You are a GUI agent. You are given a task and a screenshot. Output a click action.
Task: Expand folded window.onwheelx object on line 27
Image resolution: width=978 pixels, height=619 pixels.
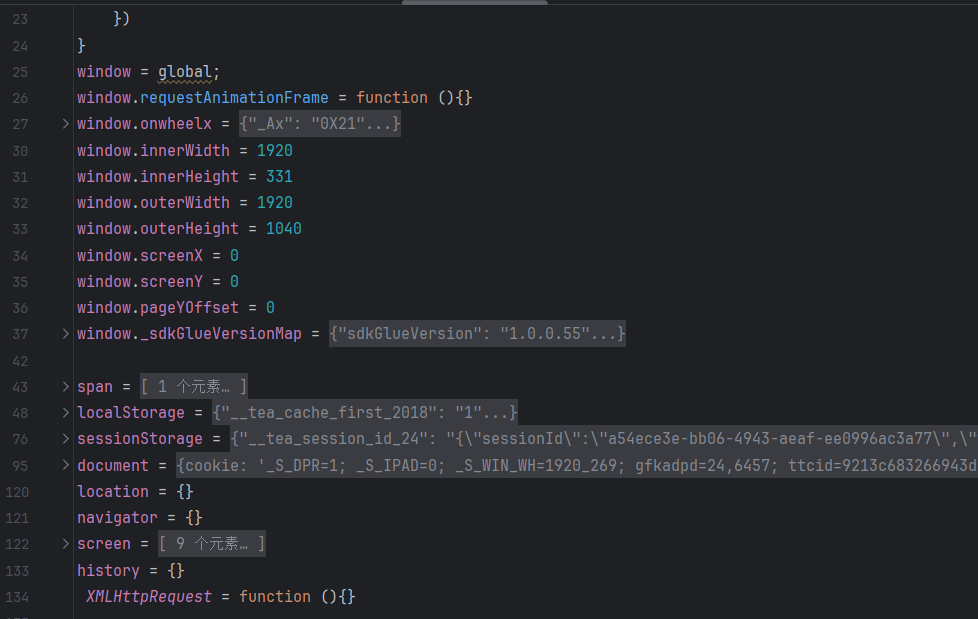coord(65,124)
